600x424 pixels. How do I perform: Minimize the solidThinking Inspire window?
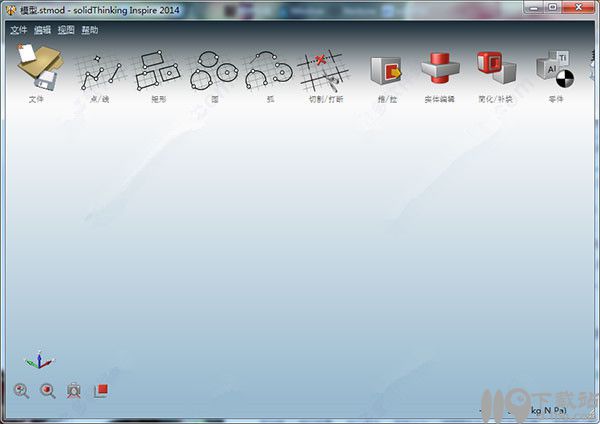pyautogui.click(x=534, y=7)
